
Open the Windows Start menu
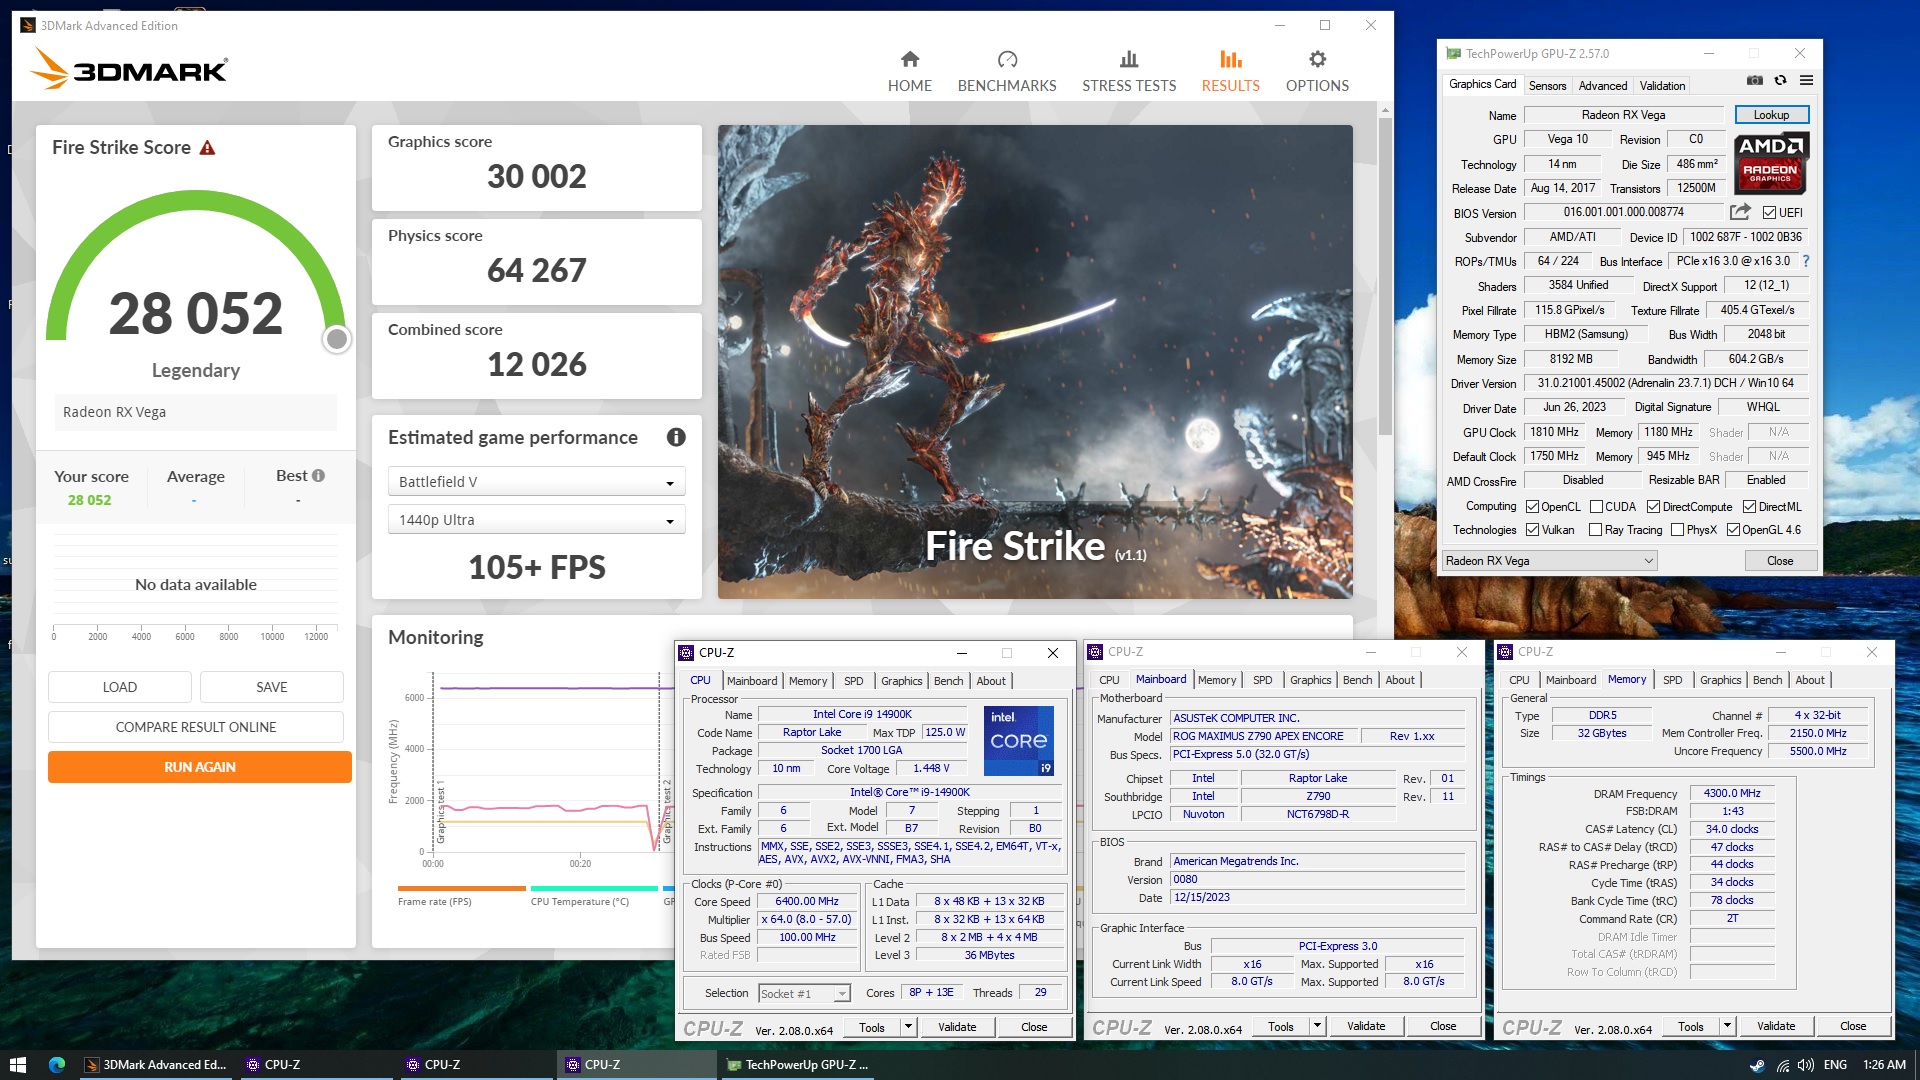click(17, 1065)
